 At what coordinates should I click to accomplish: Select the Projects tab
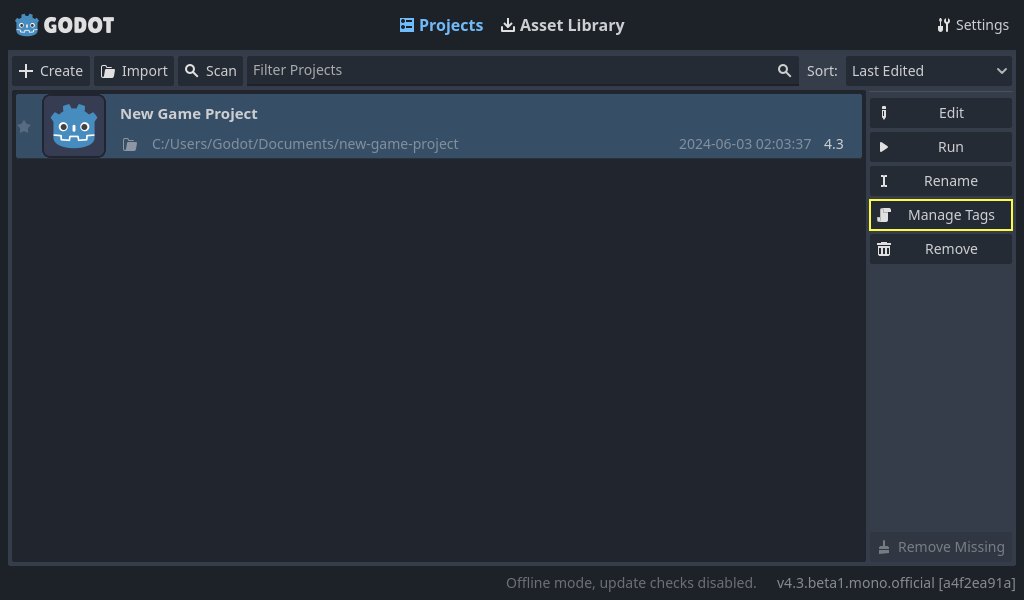tap(441, 25)
